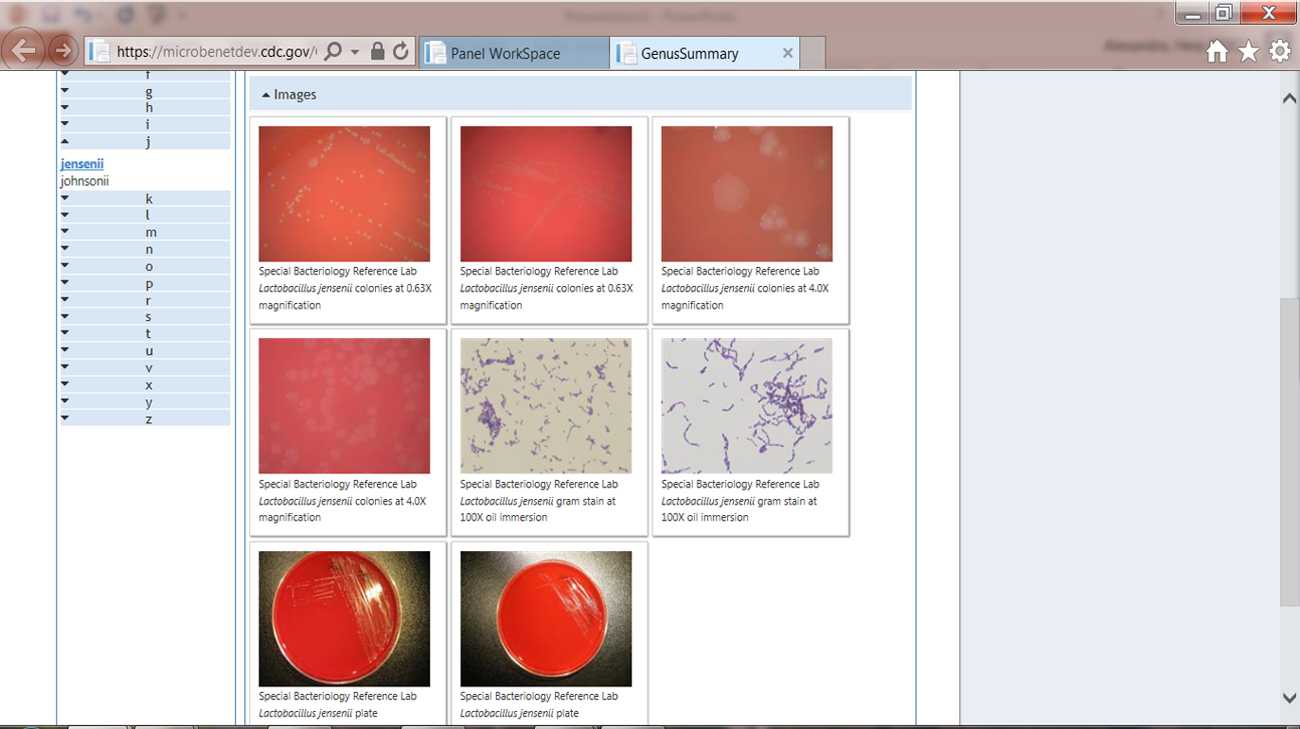
Task: Click the refresh page icon
Action: point(401,52)
